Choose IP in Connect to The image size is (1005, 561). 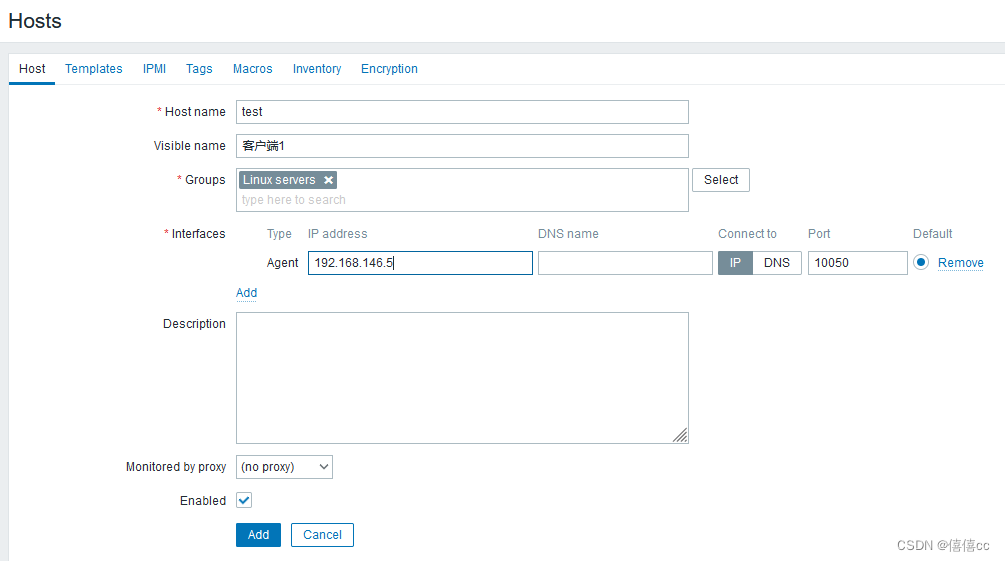735,263
